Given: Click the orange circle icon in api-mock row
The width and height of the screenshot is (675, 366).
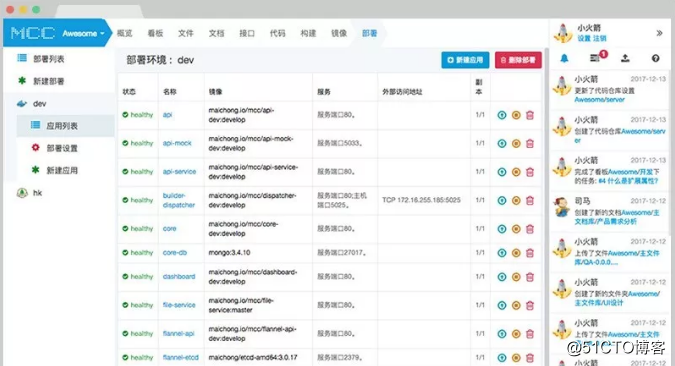Looking at the screenshot, I should pyautogui.click(x=516, y=143).
